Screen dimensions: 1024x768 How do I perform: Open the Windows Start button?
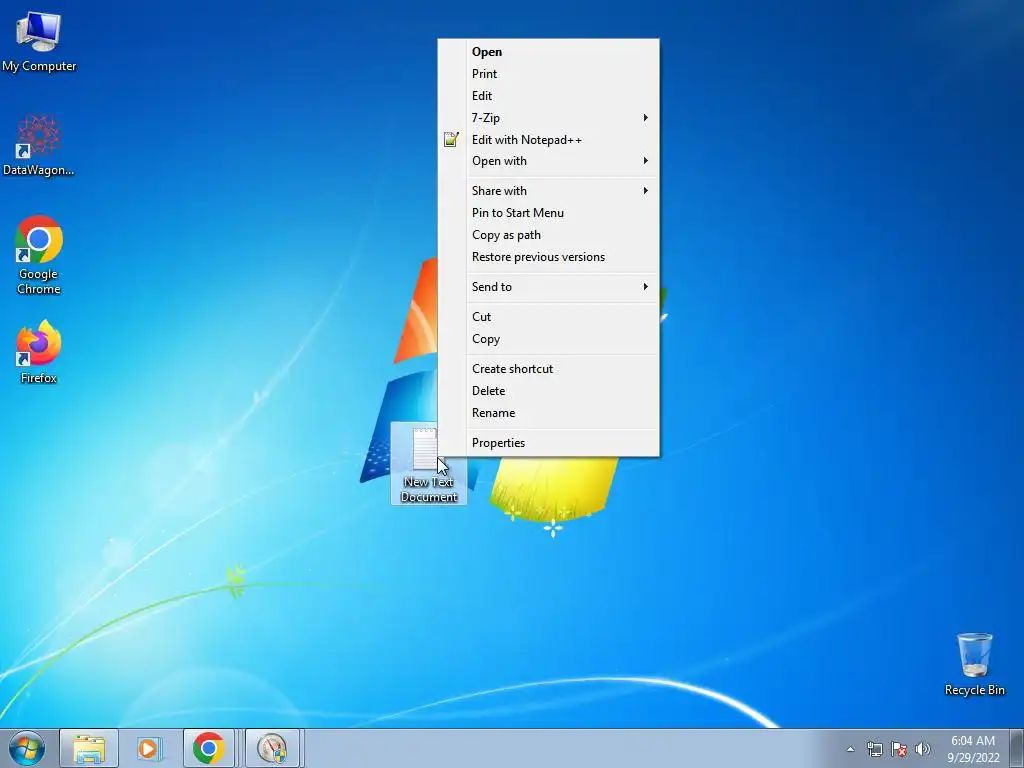[27, 748]
